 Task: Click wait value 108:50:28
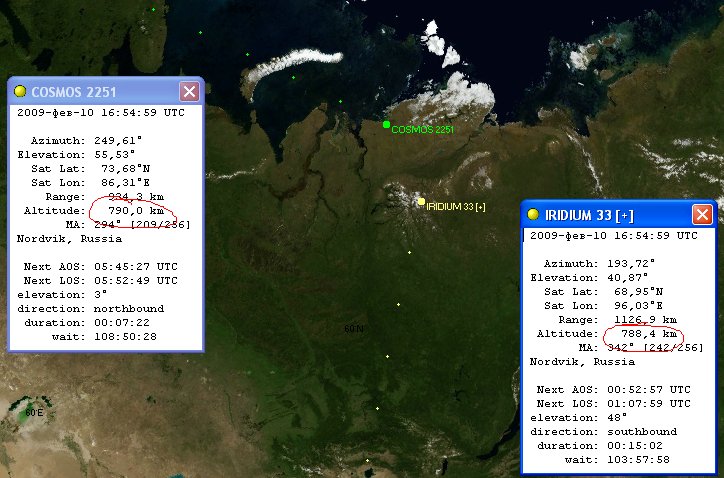(125, 336)
